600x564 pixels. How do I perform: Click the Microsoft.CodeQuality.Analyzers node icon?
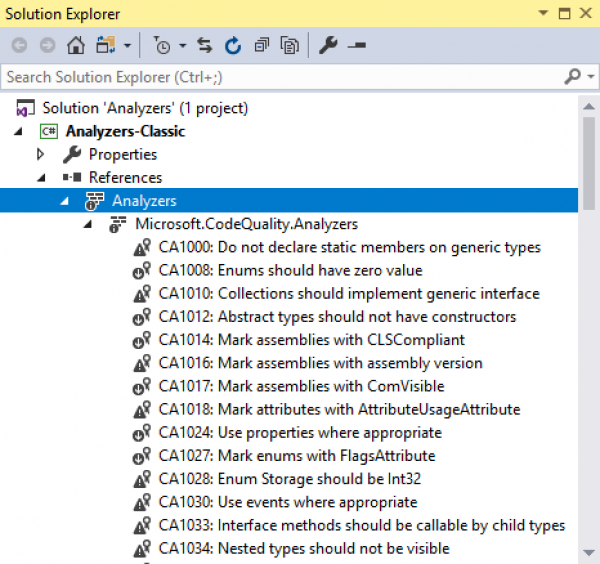(x=117, y=225)
